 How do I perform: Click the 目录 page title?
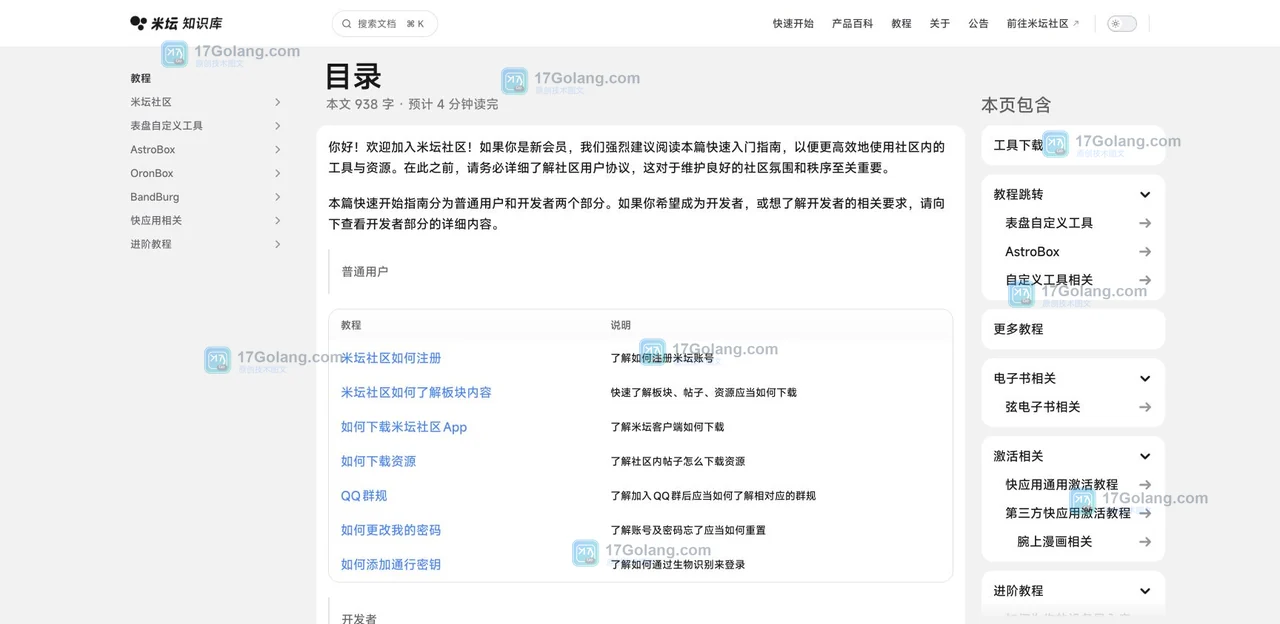pyautogui.click(x=353, y=76)
